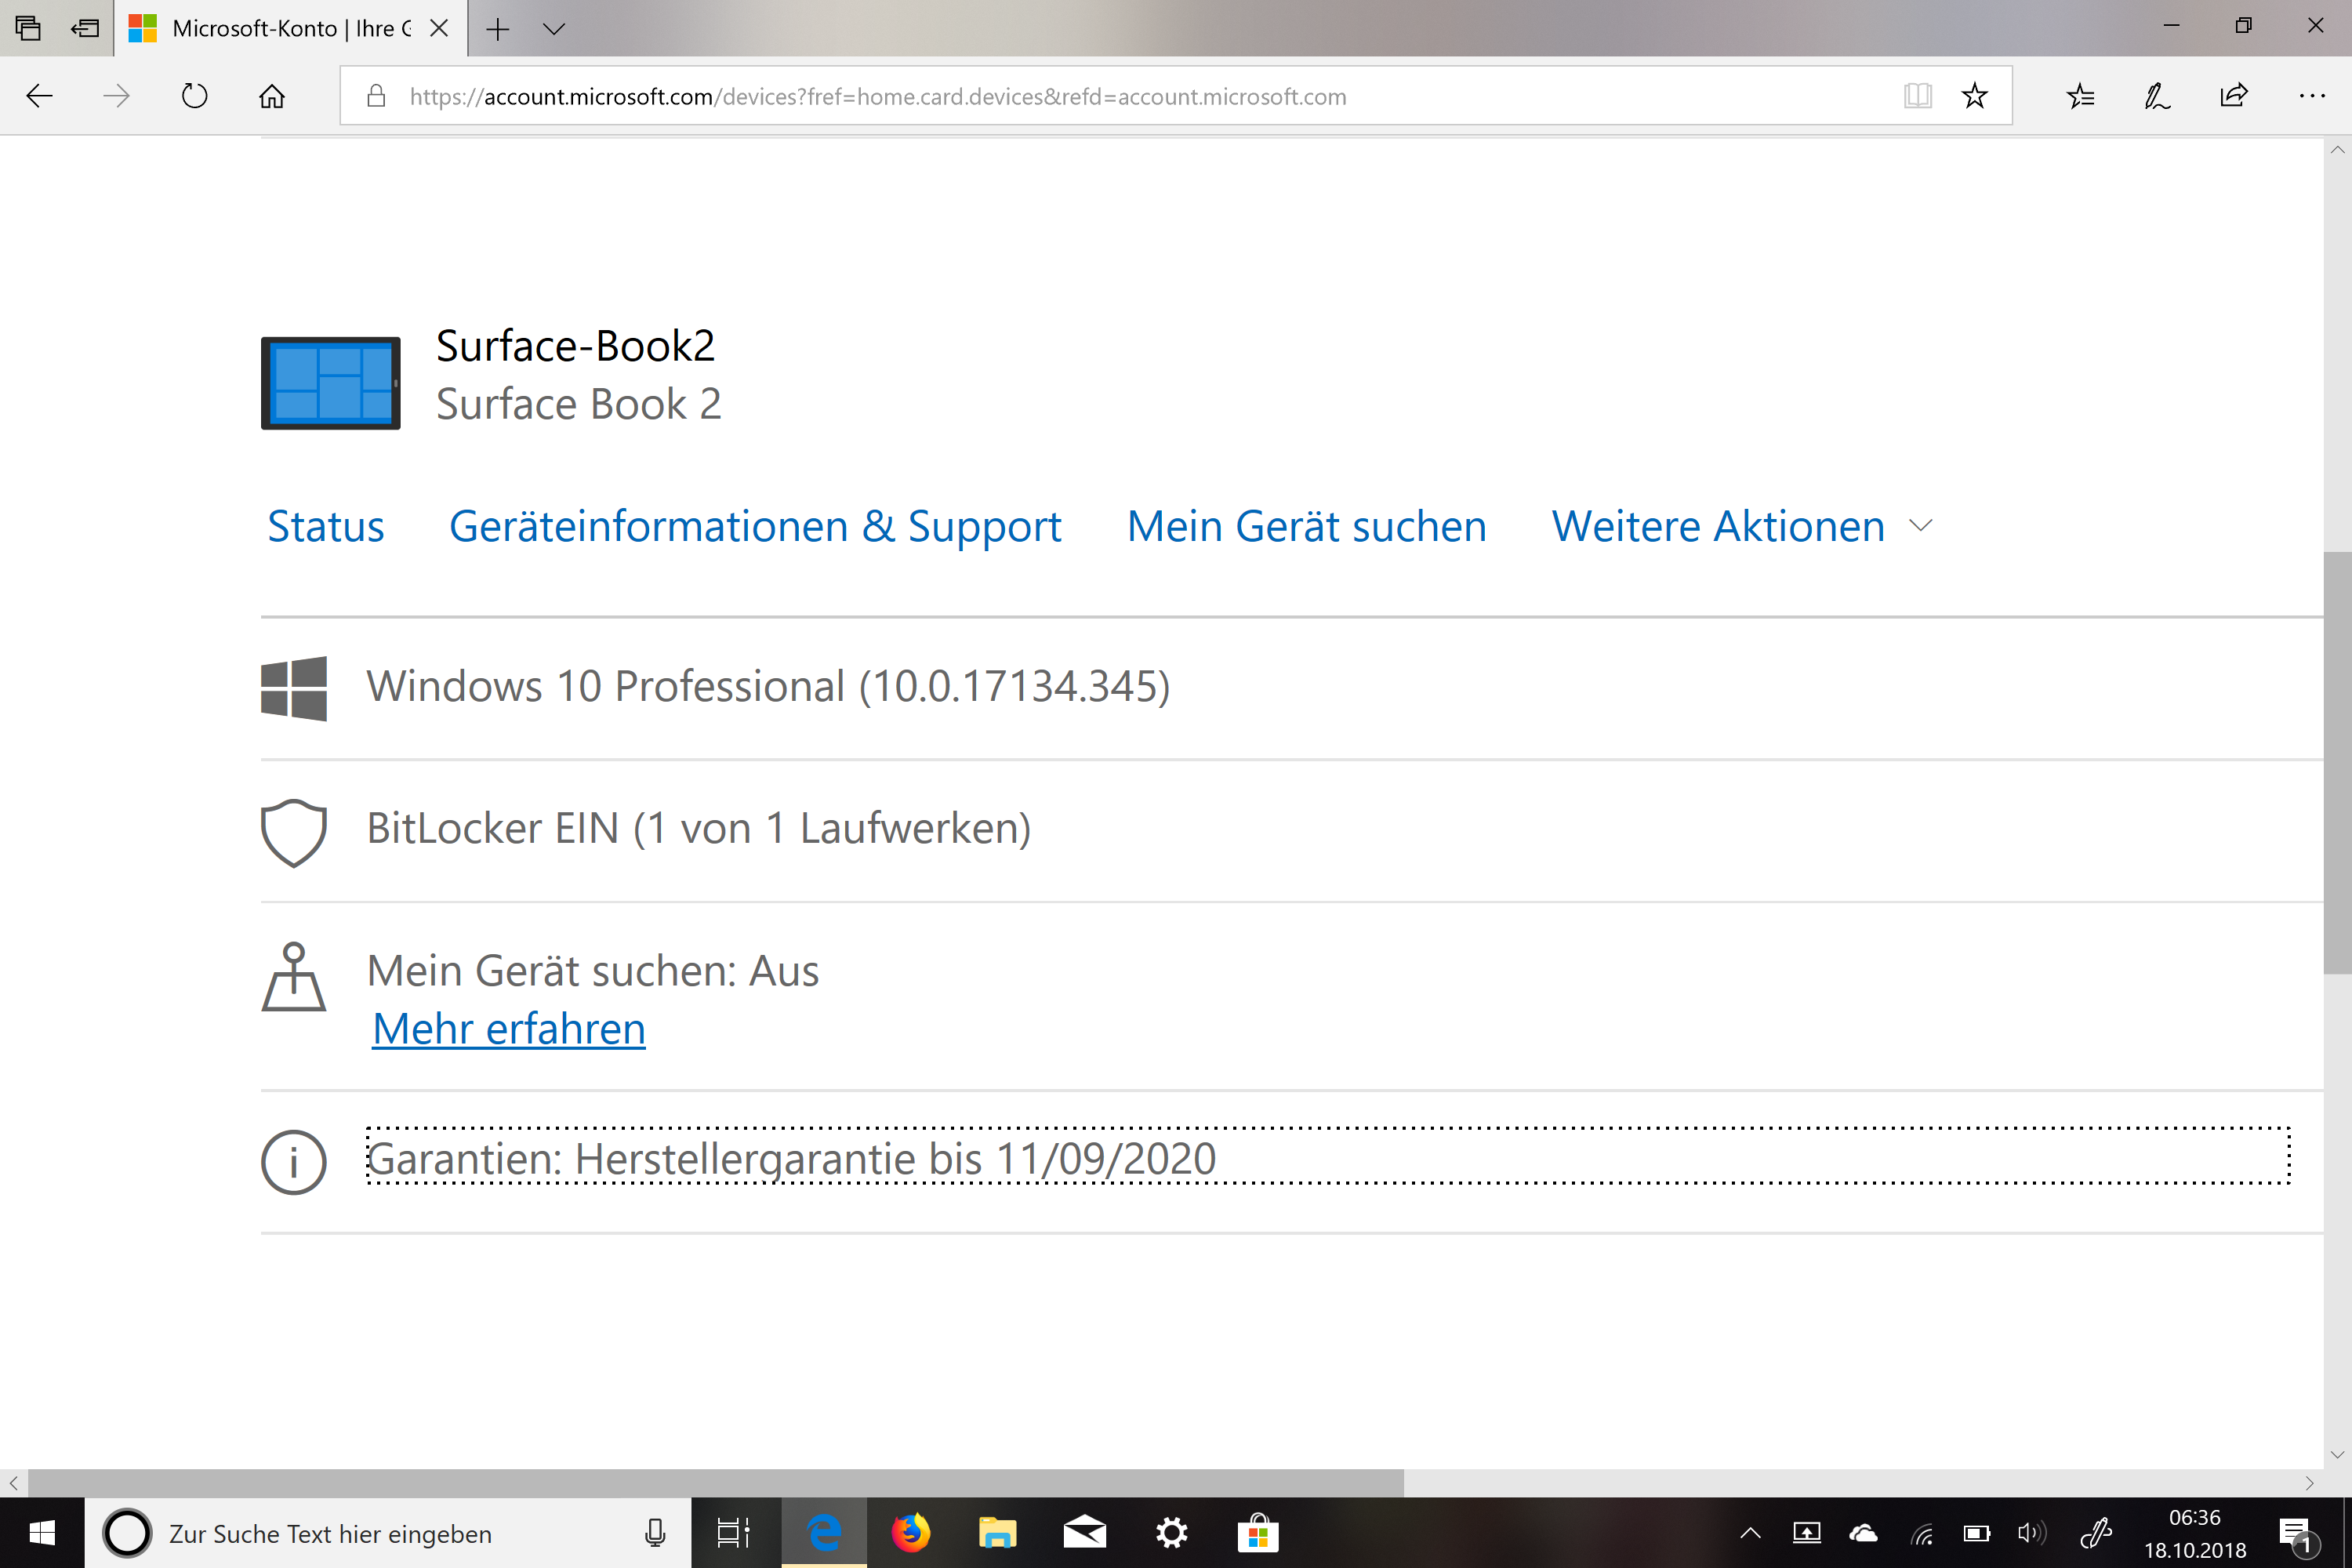Click the horizontal scrollbar thumb

point(716,1482)
